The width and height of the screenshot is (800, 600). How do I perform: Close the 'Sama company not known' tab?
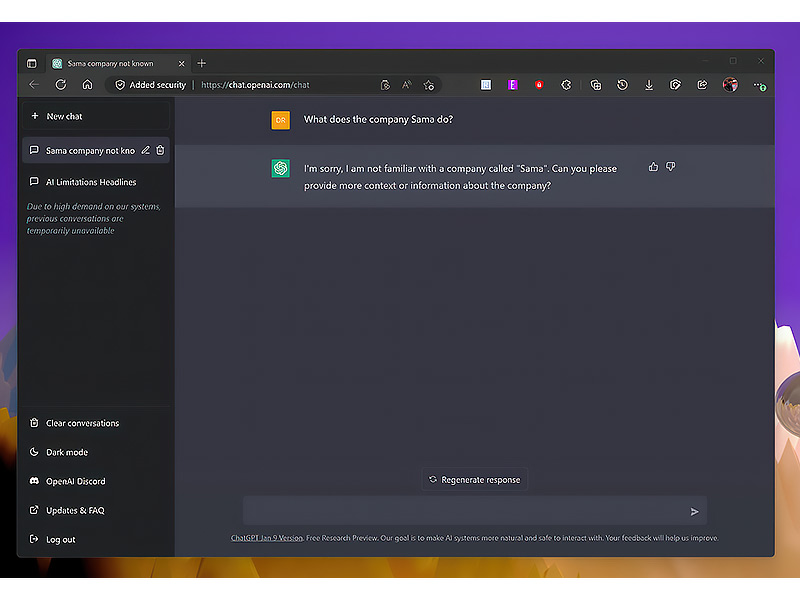181,63
